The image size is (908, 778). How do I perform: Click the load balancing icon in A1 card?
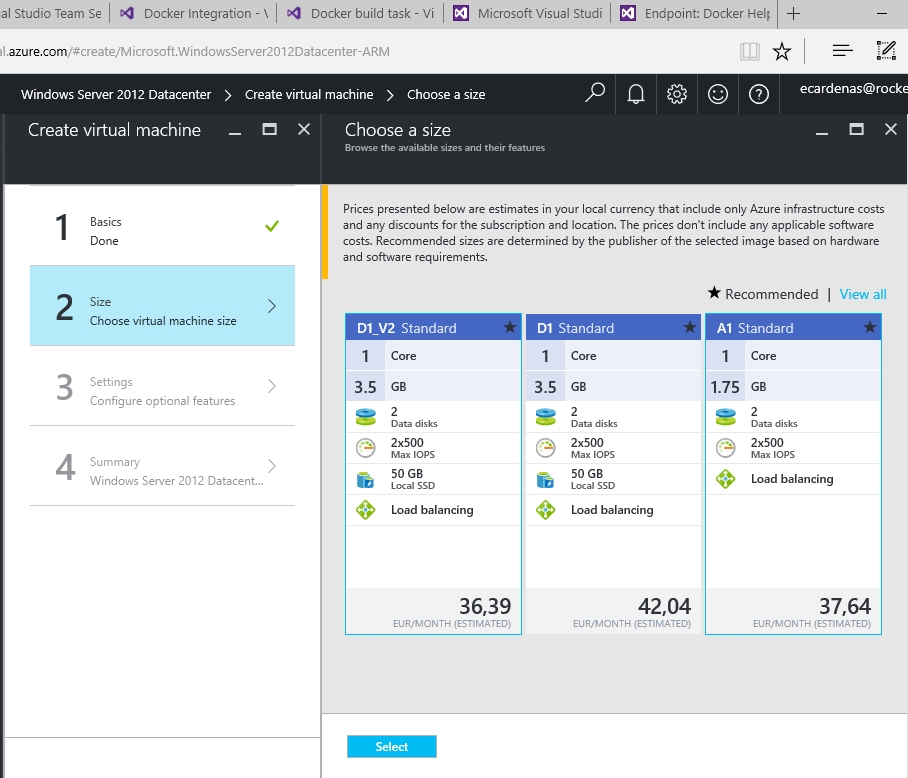coord(726,479)
